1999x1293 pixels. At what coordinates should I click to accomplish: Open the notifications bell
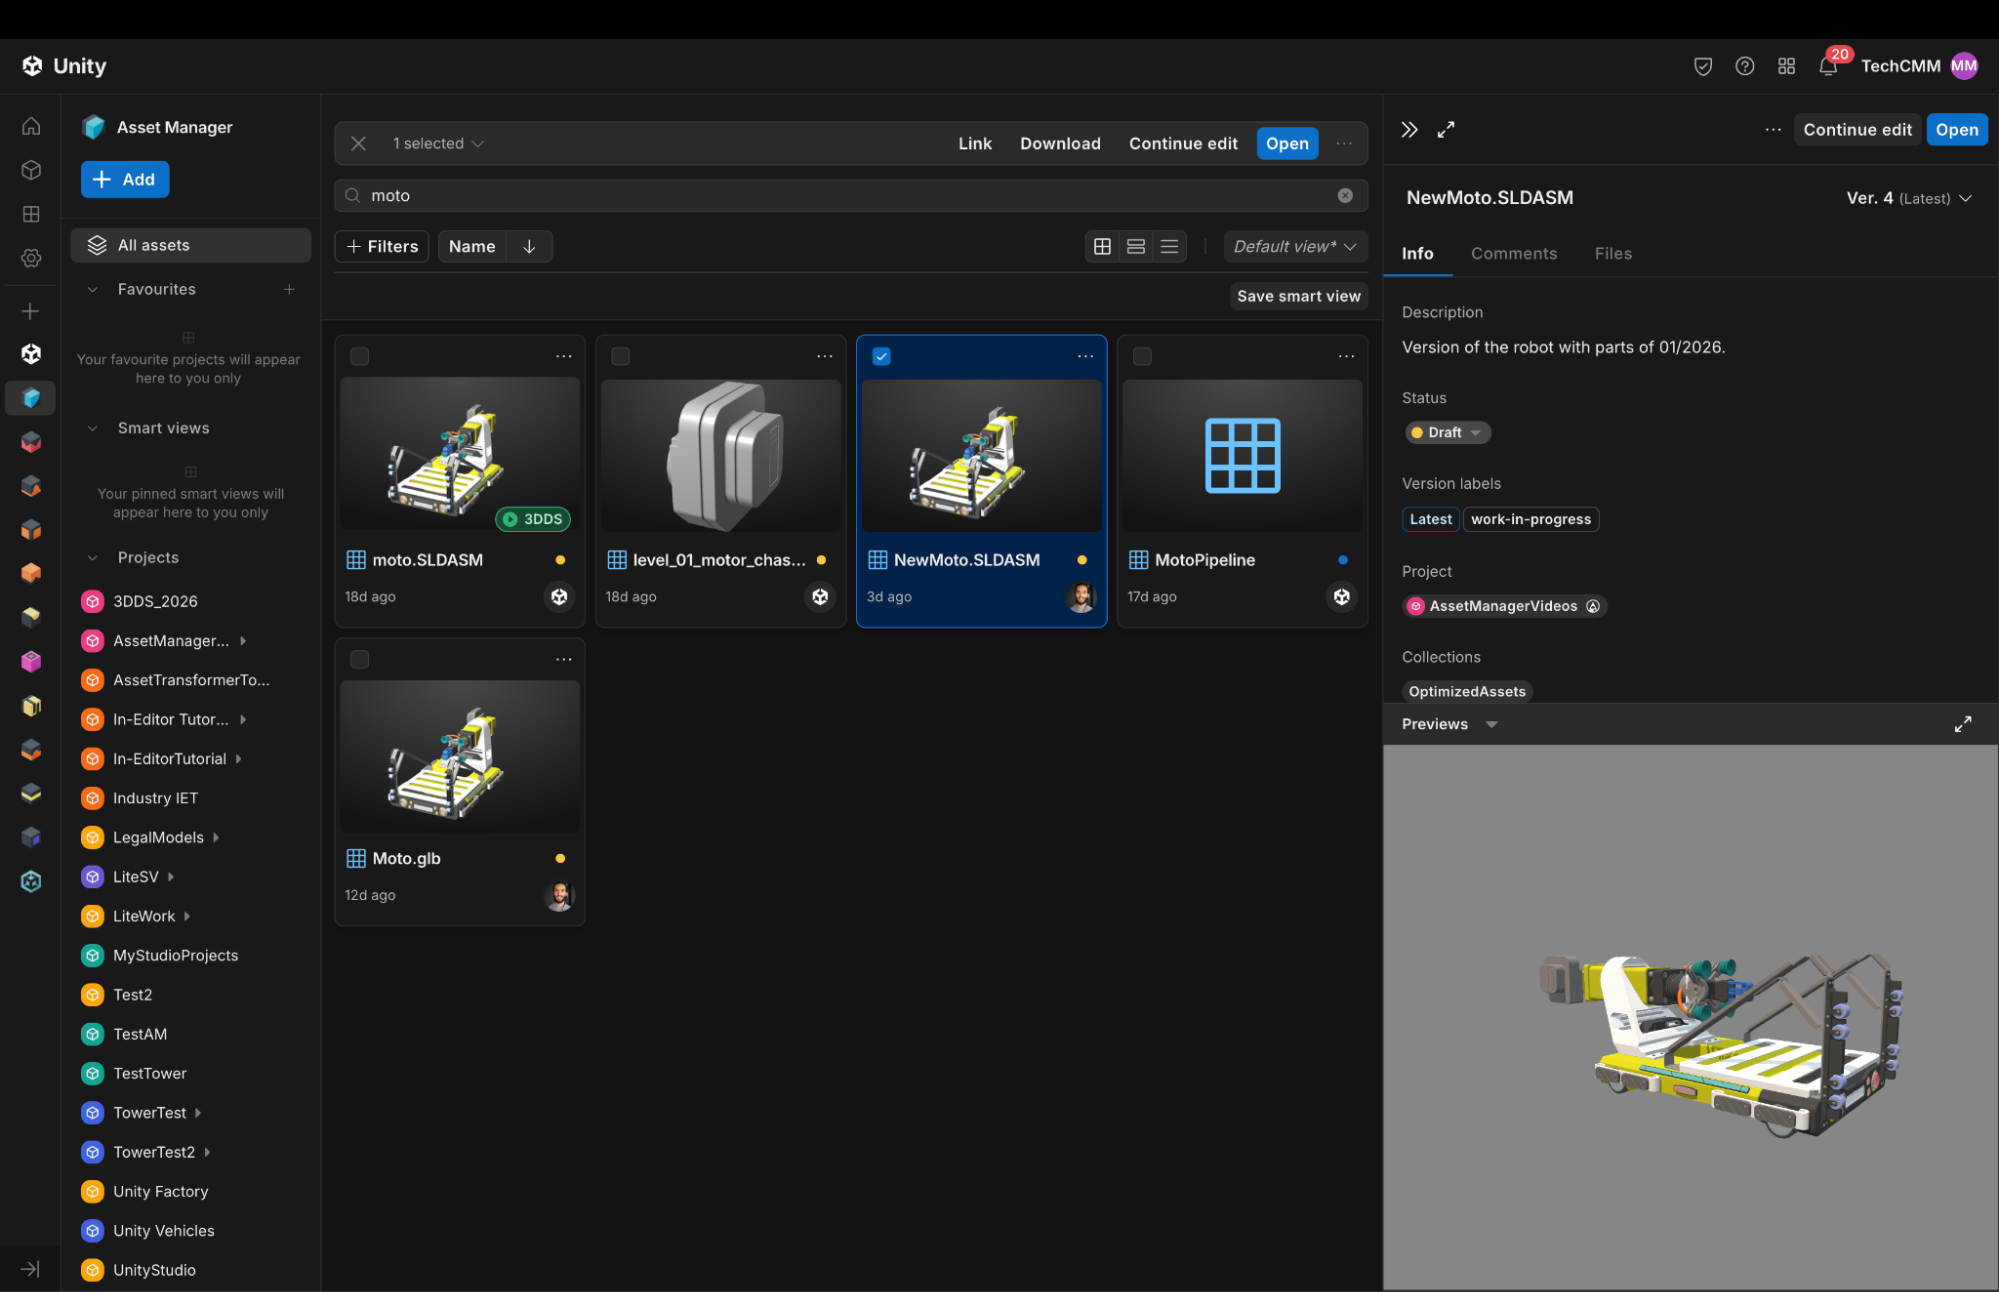[1828, 66]
